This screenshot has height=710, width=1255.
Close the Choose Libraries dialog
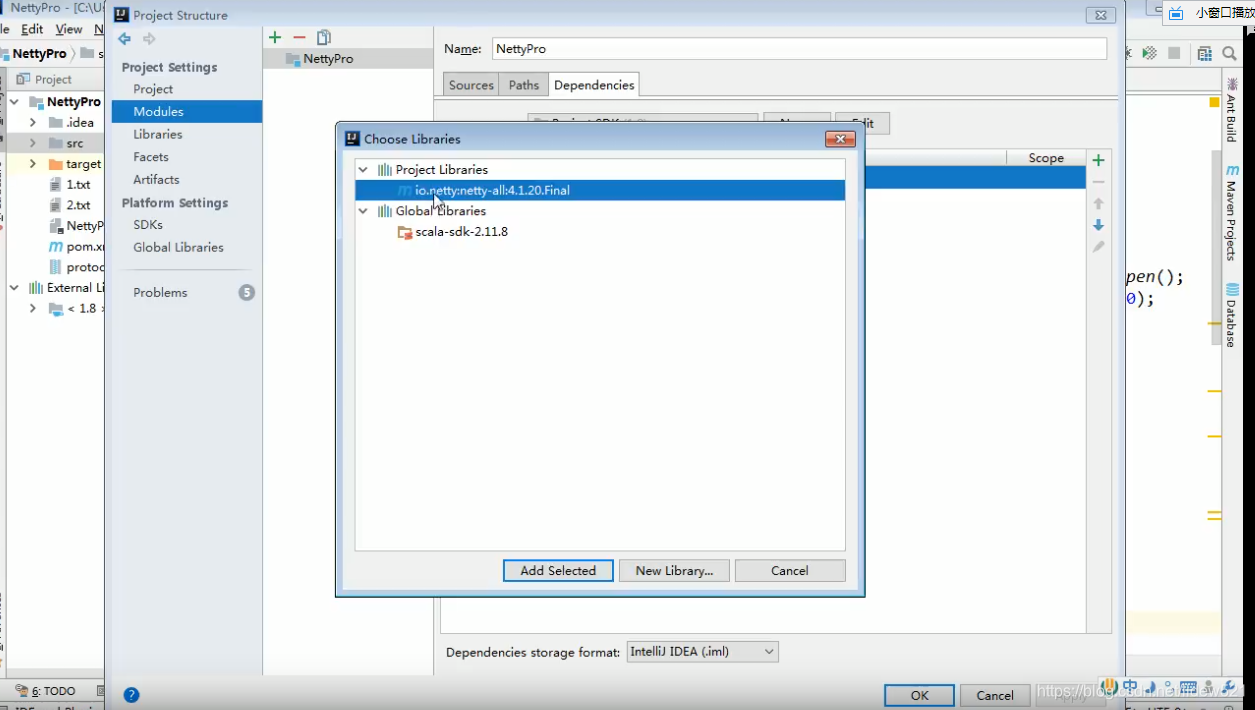pyautogui.click(x=840, y=139)
